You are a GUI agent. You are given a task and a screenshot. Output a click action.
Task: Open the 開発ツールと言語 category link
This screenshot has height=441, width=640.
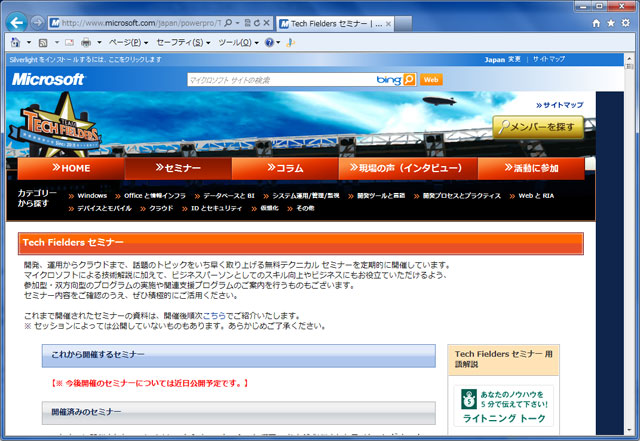[381, 196]
